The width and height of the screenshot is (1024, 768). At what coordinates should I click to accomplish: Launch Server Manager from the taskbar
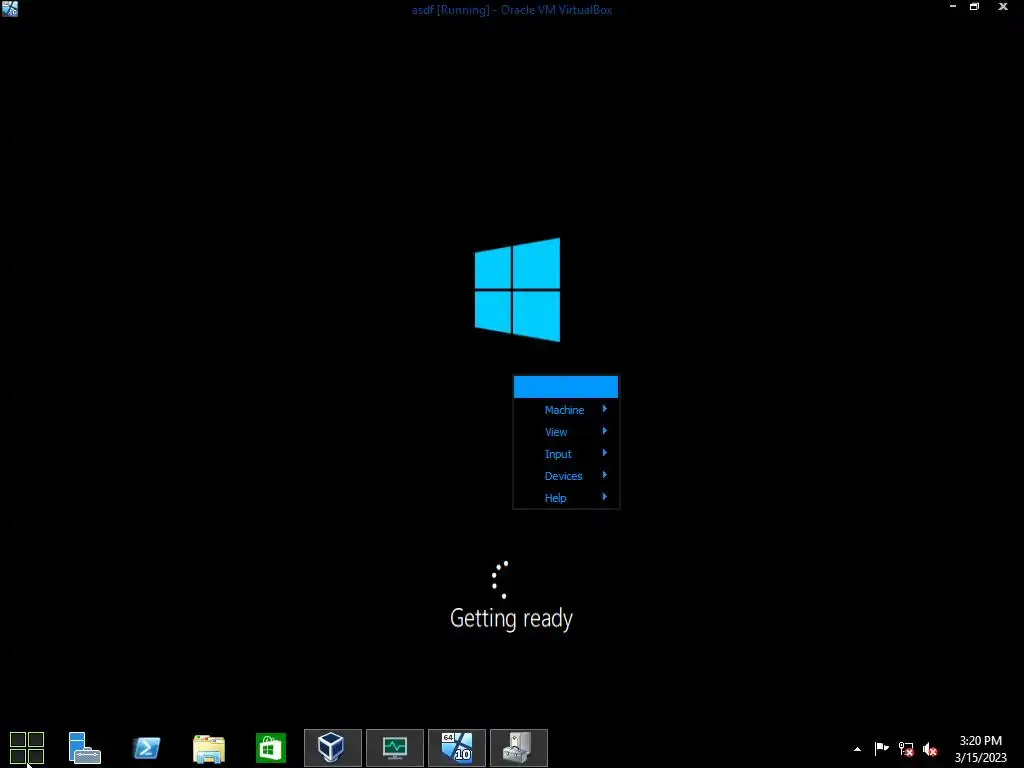85,748
